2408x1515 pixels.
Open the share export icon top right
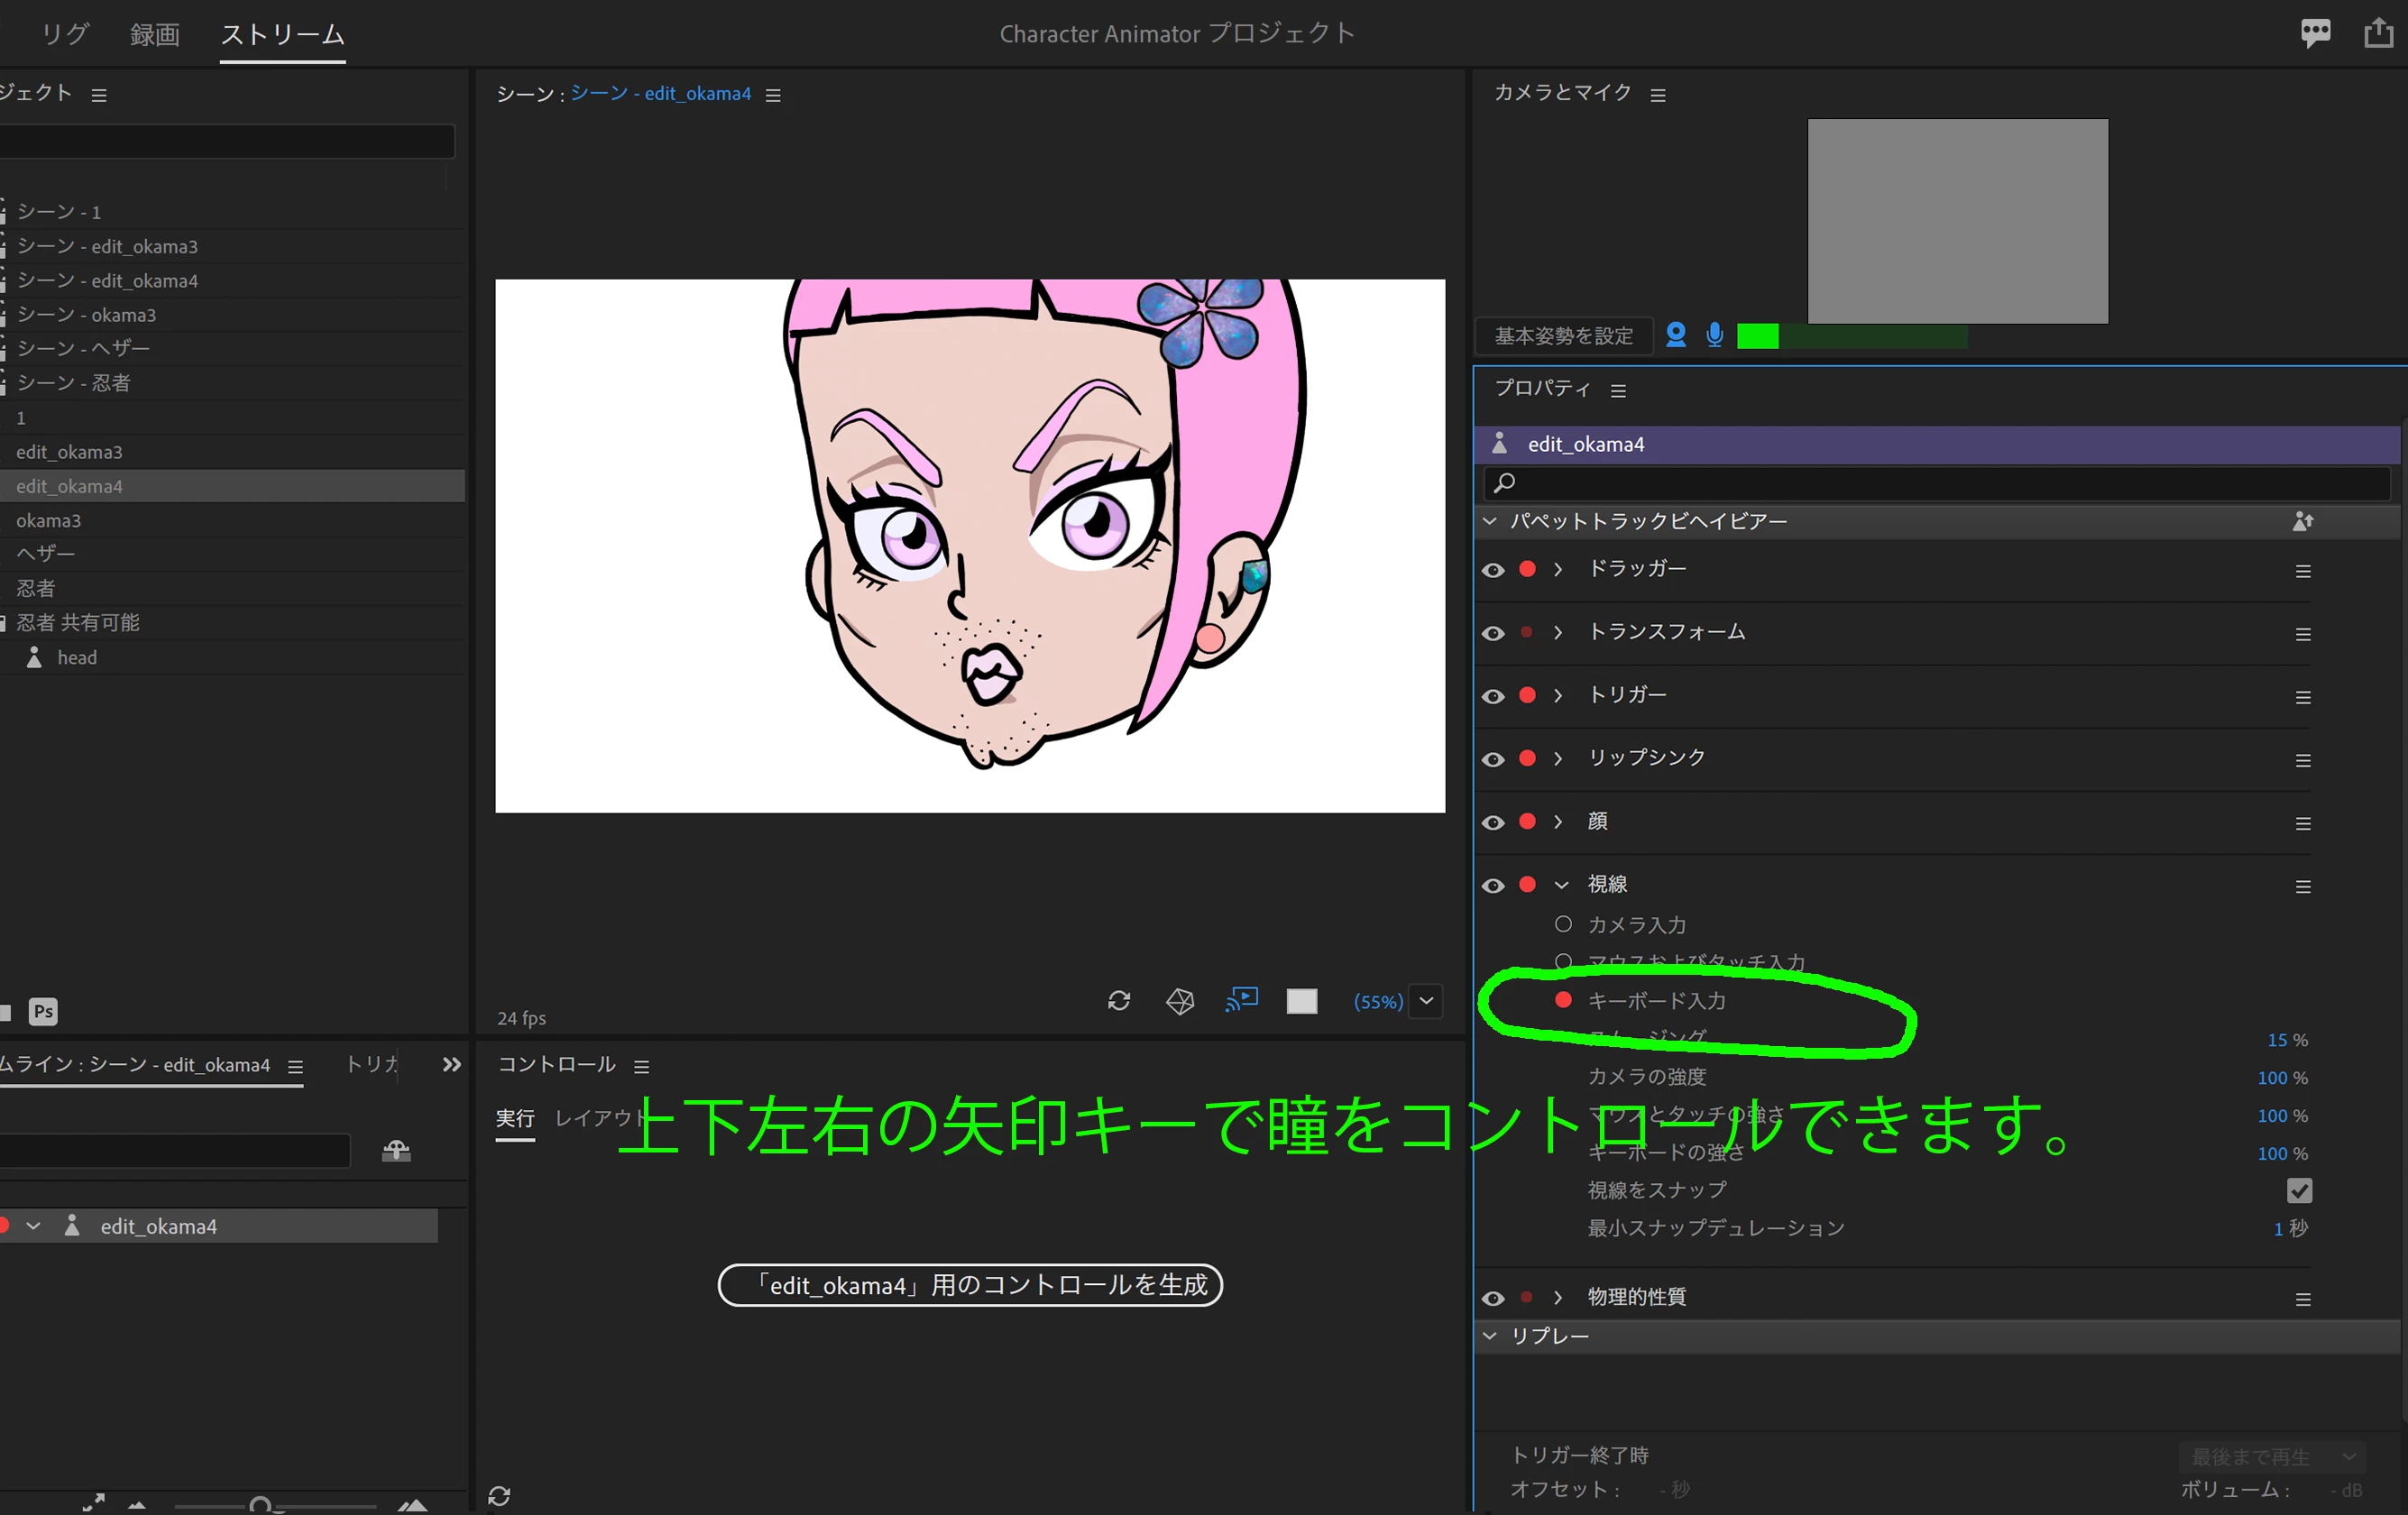click(2378, 33)
